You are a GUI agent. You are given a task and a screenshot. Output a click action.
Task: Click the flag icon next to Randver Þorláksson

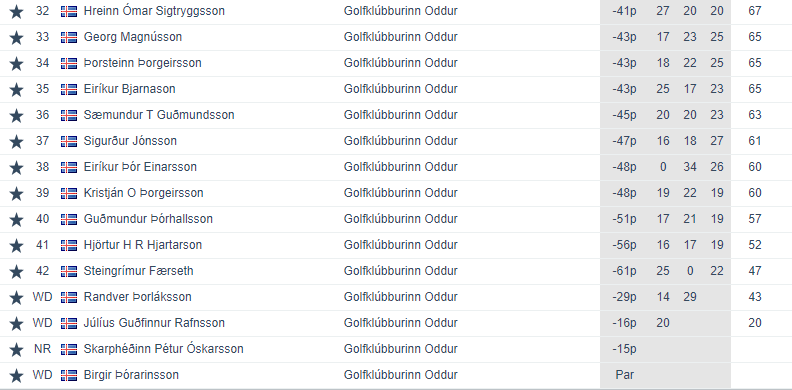pyautogui.click(x=69, y=297)
